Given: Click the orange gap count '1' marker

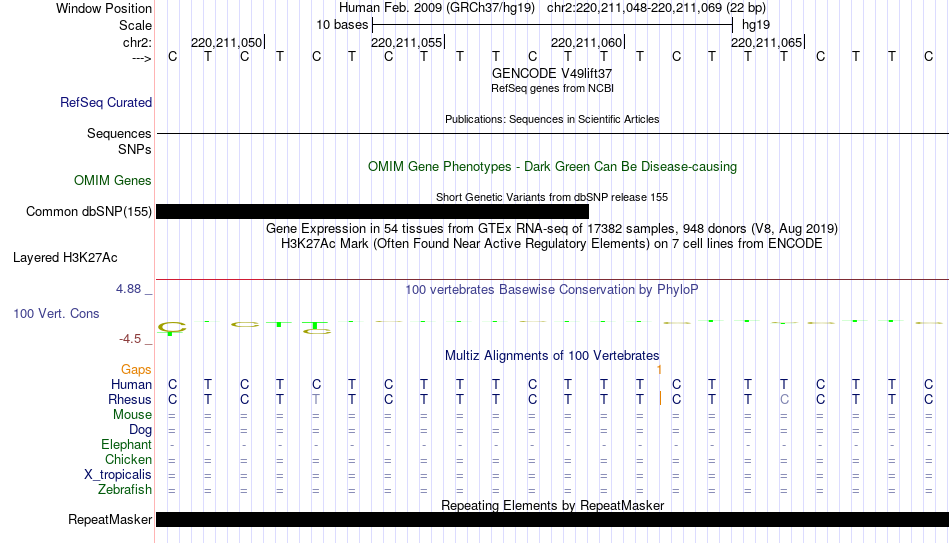Looking at the screenshot, I should pyautogui.click(x=659, y=370).
